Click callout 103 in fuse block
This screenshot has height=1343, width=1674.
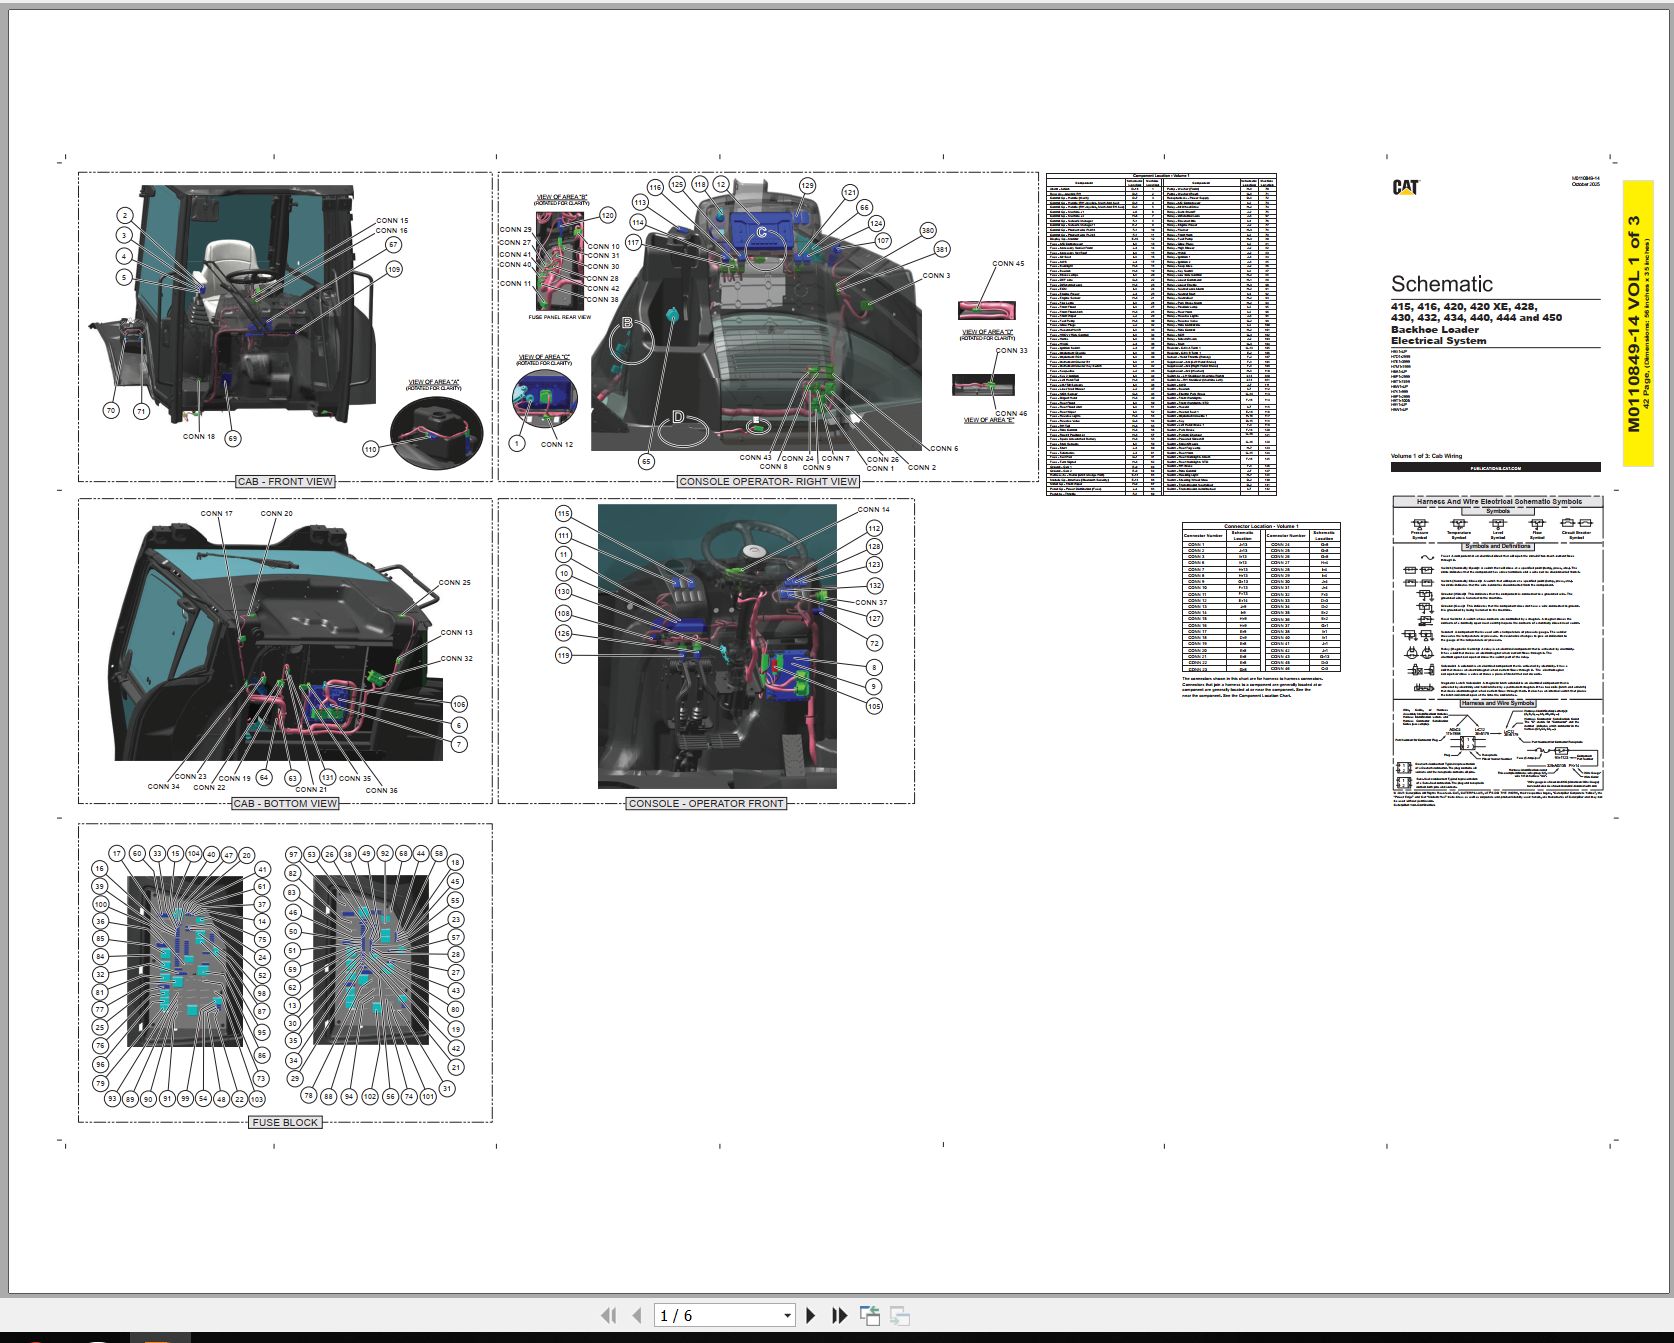click(x=257, y=1098)
